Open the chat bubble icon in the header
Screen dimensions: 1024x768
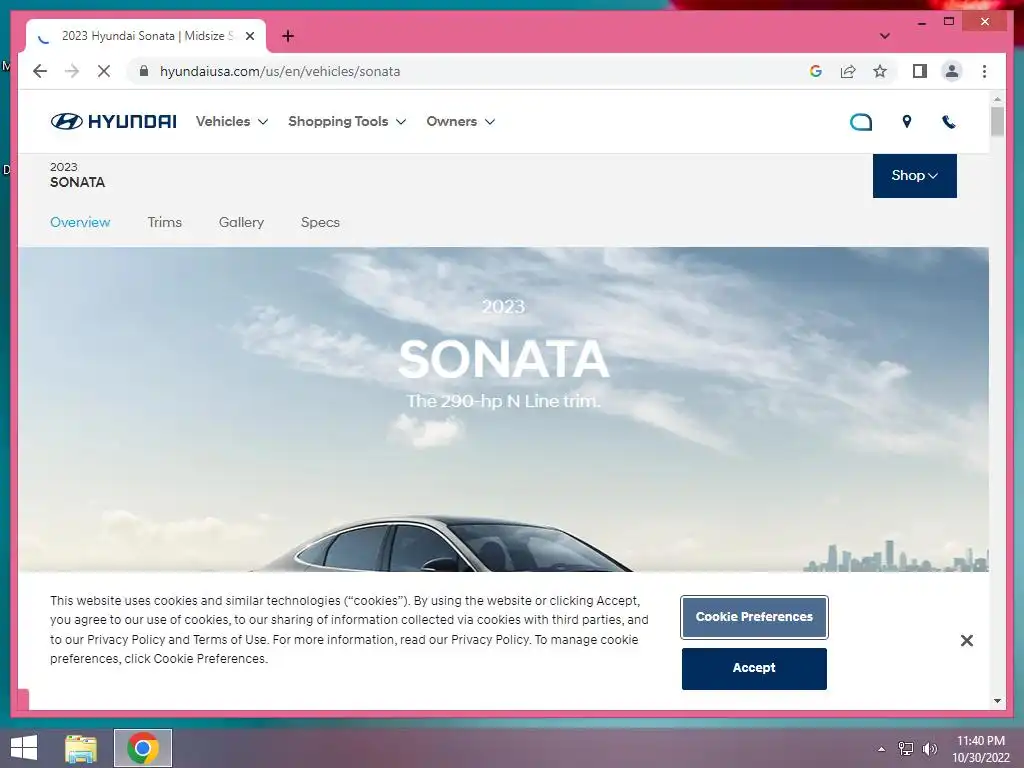[861, 122]
